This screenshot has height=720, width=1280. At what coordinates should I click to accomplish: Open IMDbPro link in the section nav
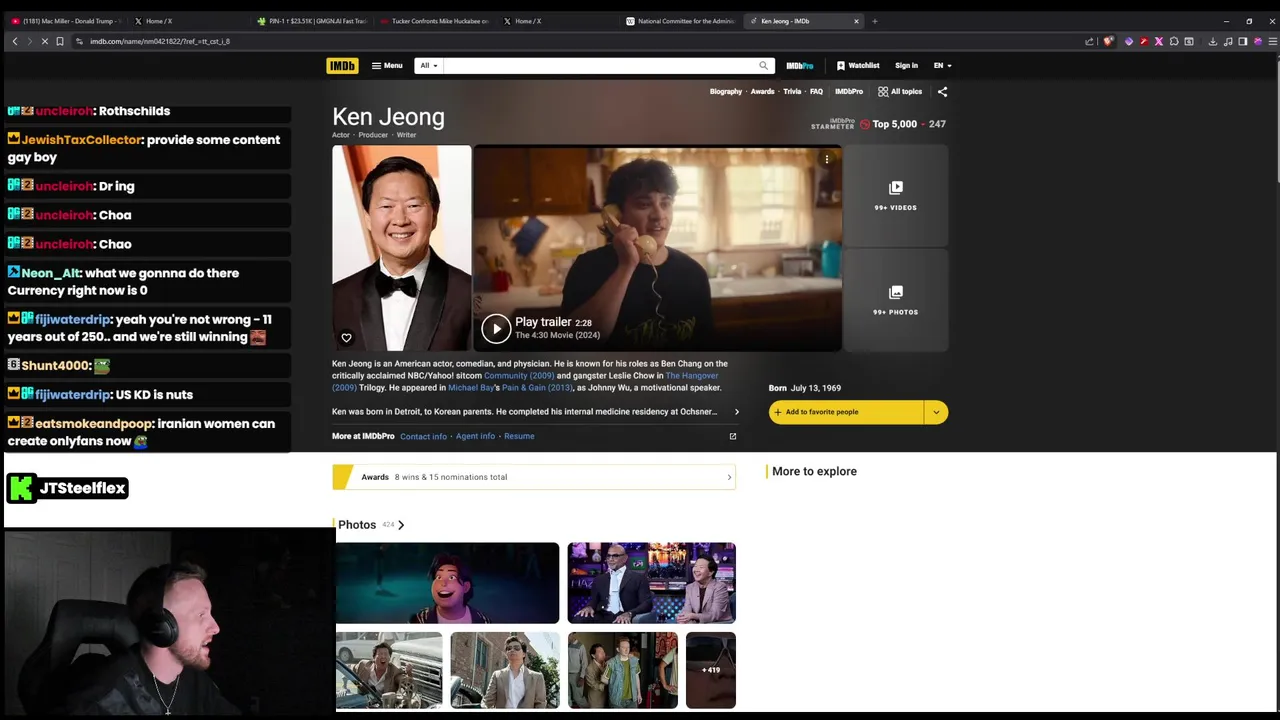(x=849, y=91)
